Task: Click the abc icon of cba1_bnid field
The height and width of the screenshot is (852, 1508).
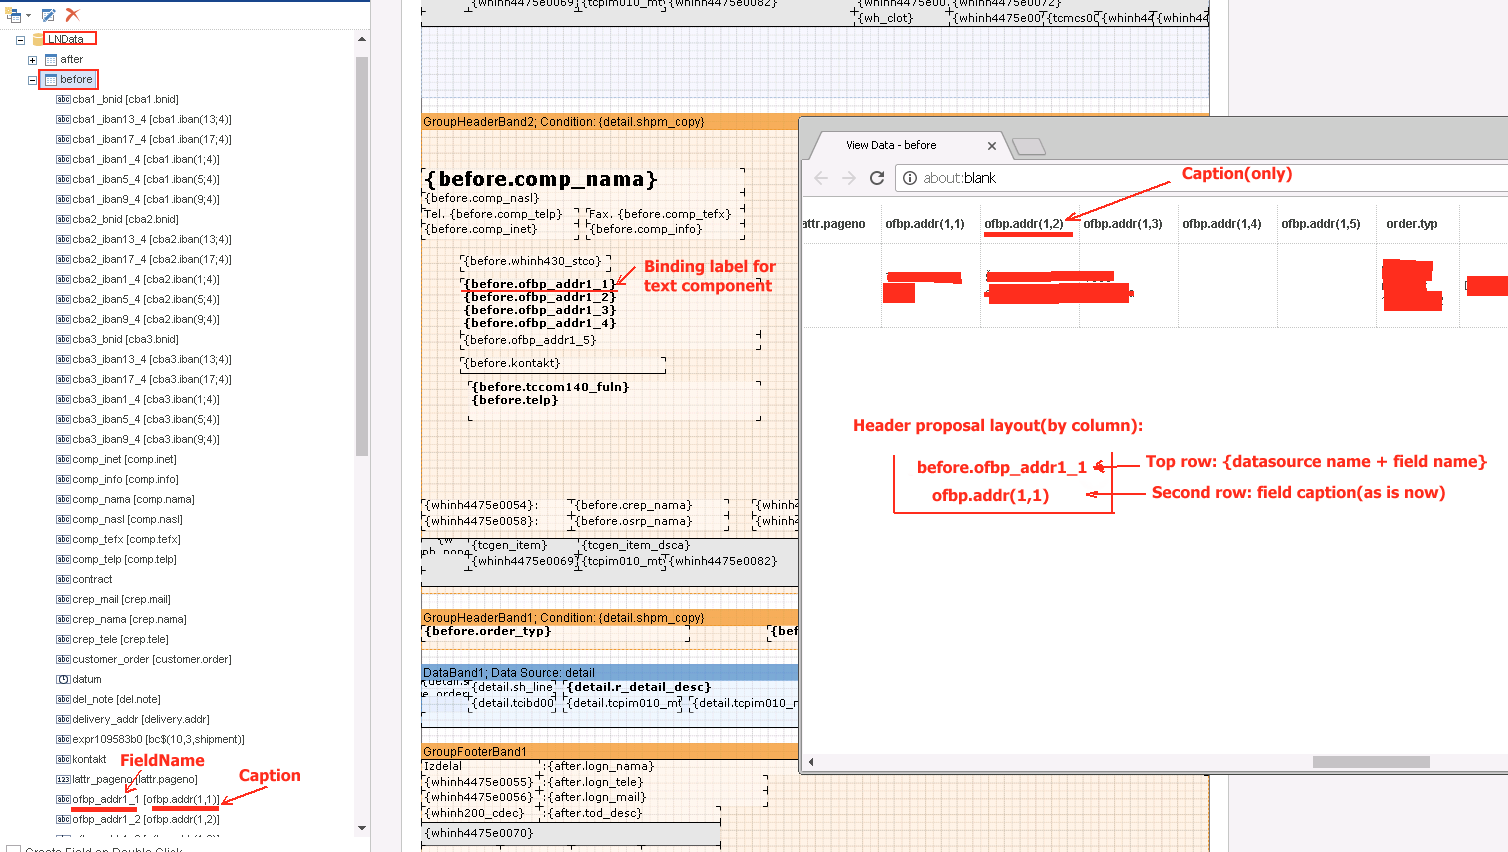Action: coord(63,99)
